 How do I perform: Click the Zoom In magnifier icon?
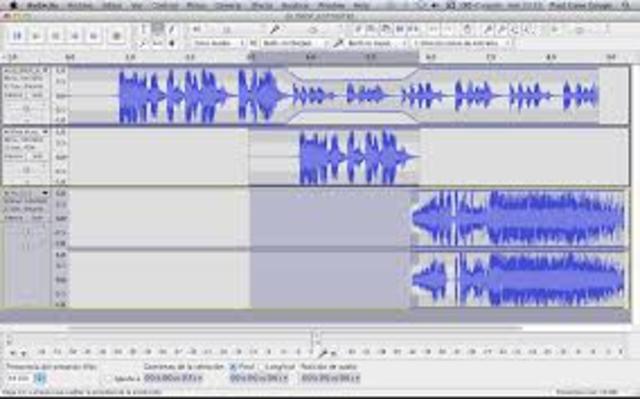point(487,29)
